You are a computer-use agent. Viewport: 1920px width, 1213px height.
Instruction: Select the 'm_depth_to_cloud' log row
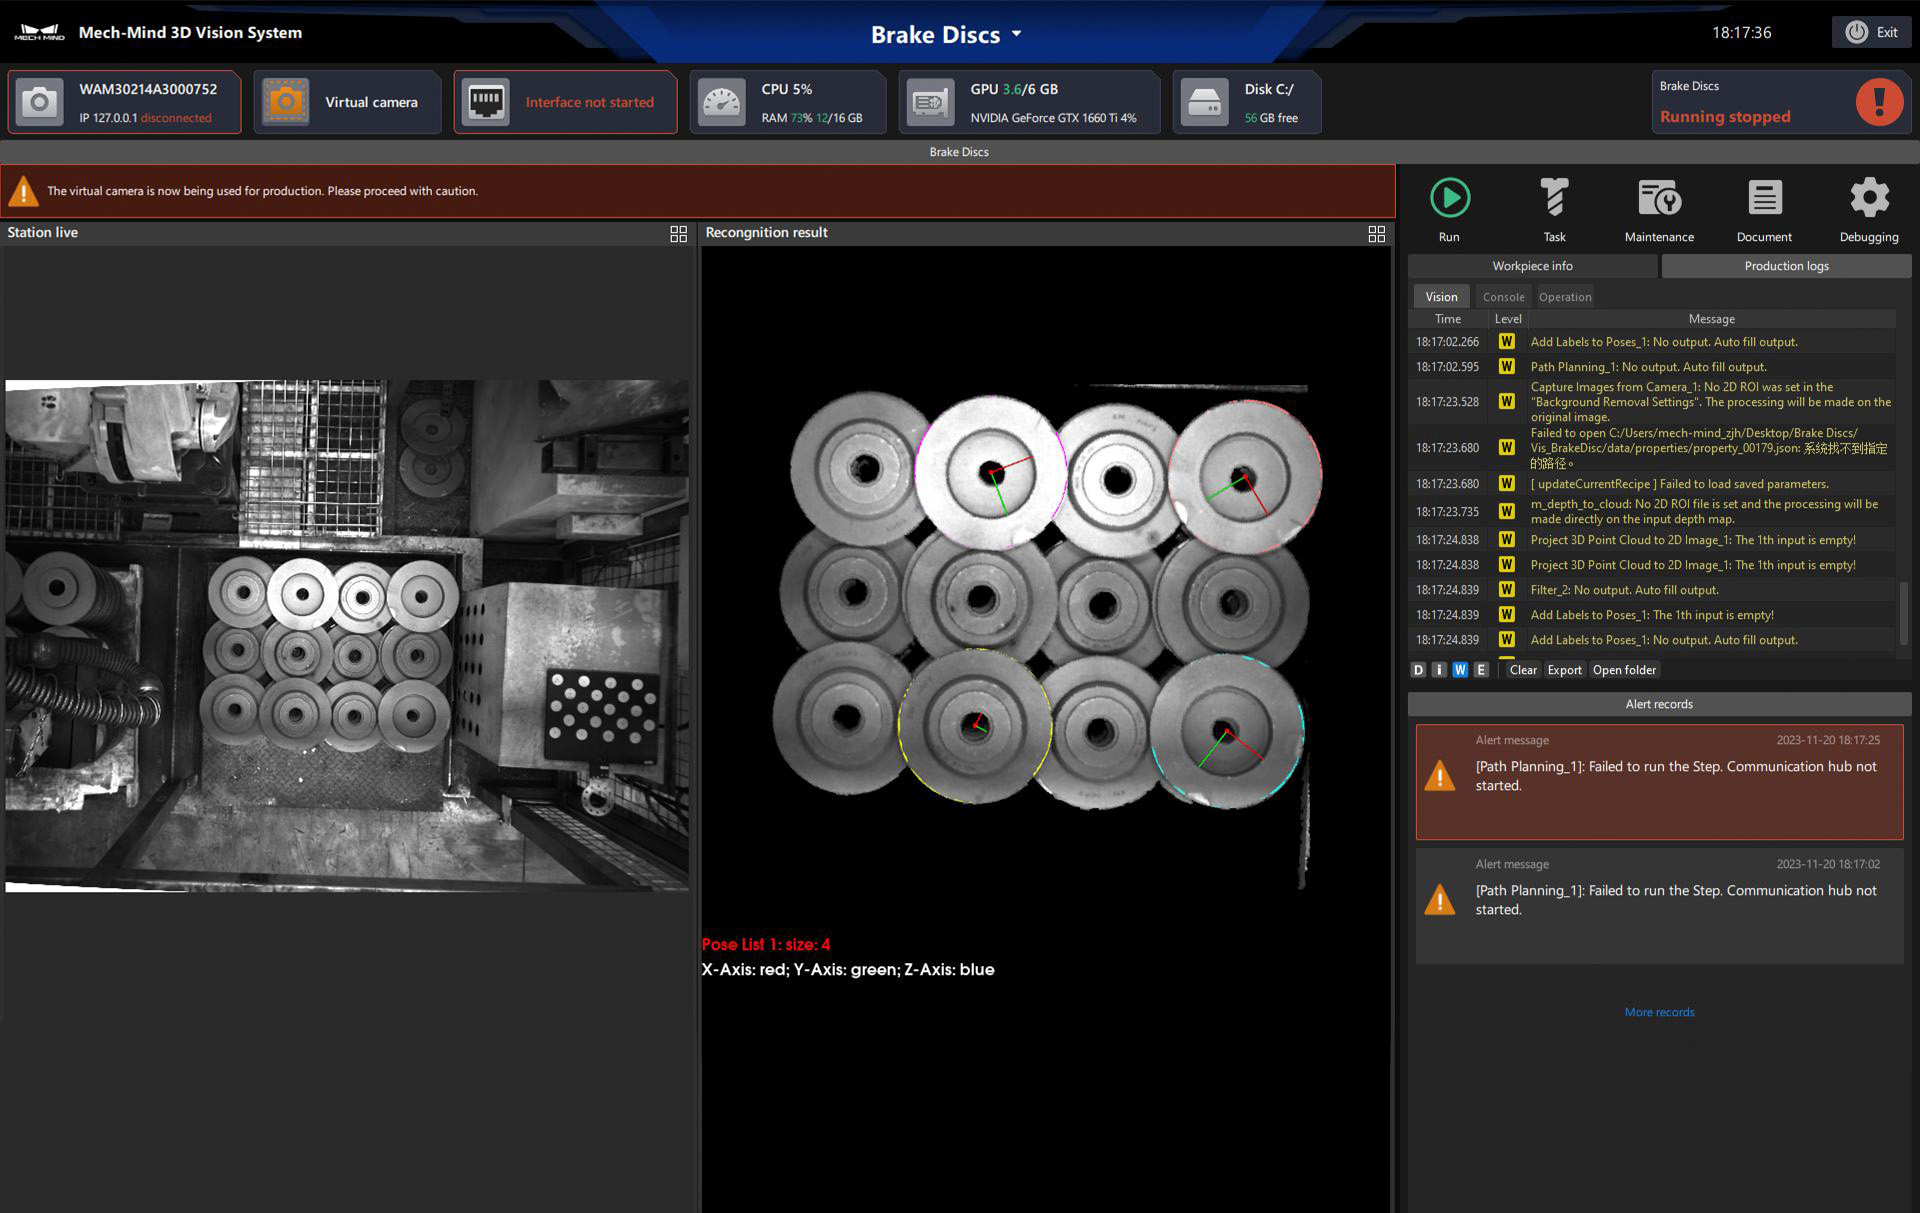pyautogui.click(x=1652, y=512)
